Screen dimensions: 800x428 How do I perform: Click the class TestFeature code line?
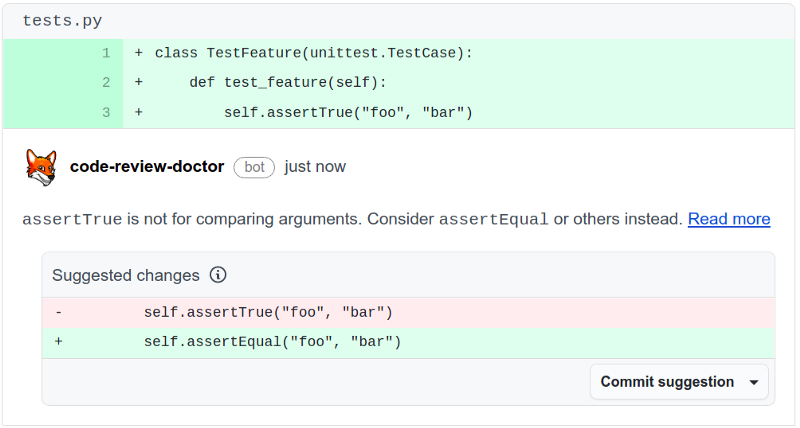[313, 53]
